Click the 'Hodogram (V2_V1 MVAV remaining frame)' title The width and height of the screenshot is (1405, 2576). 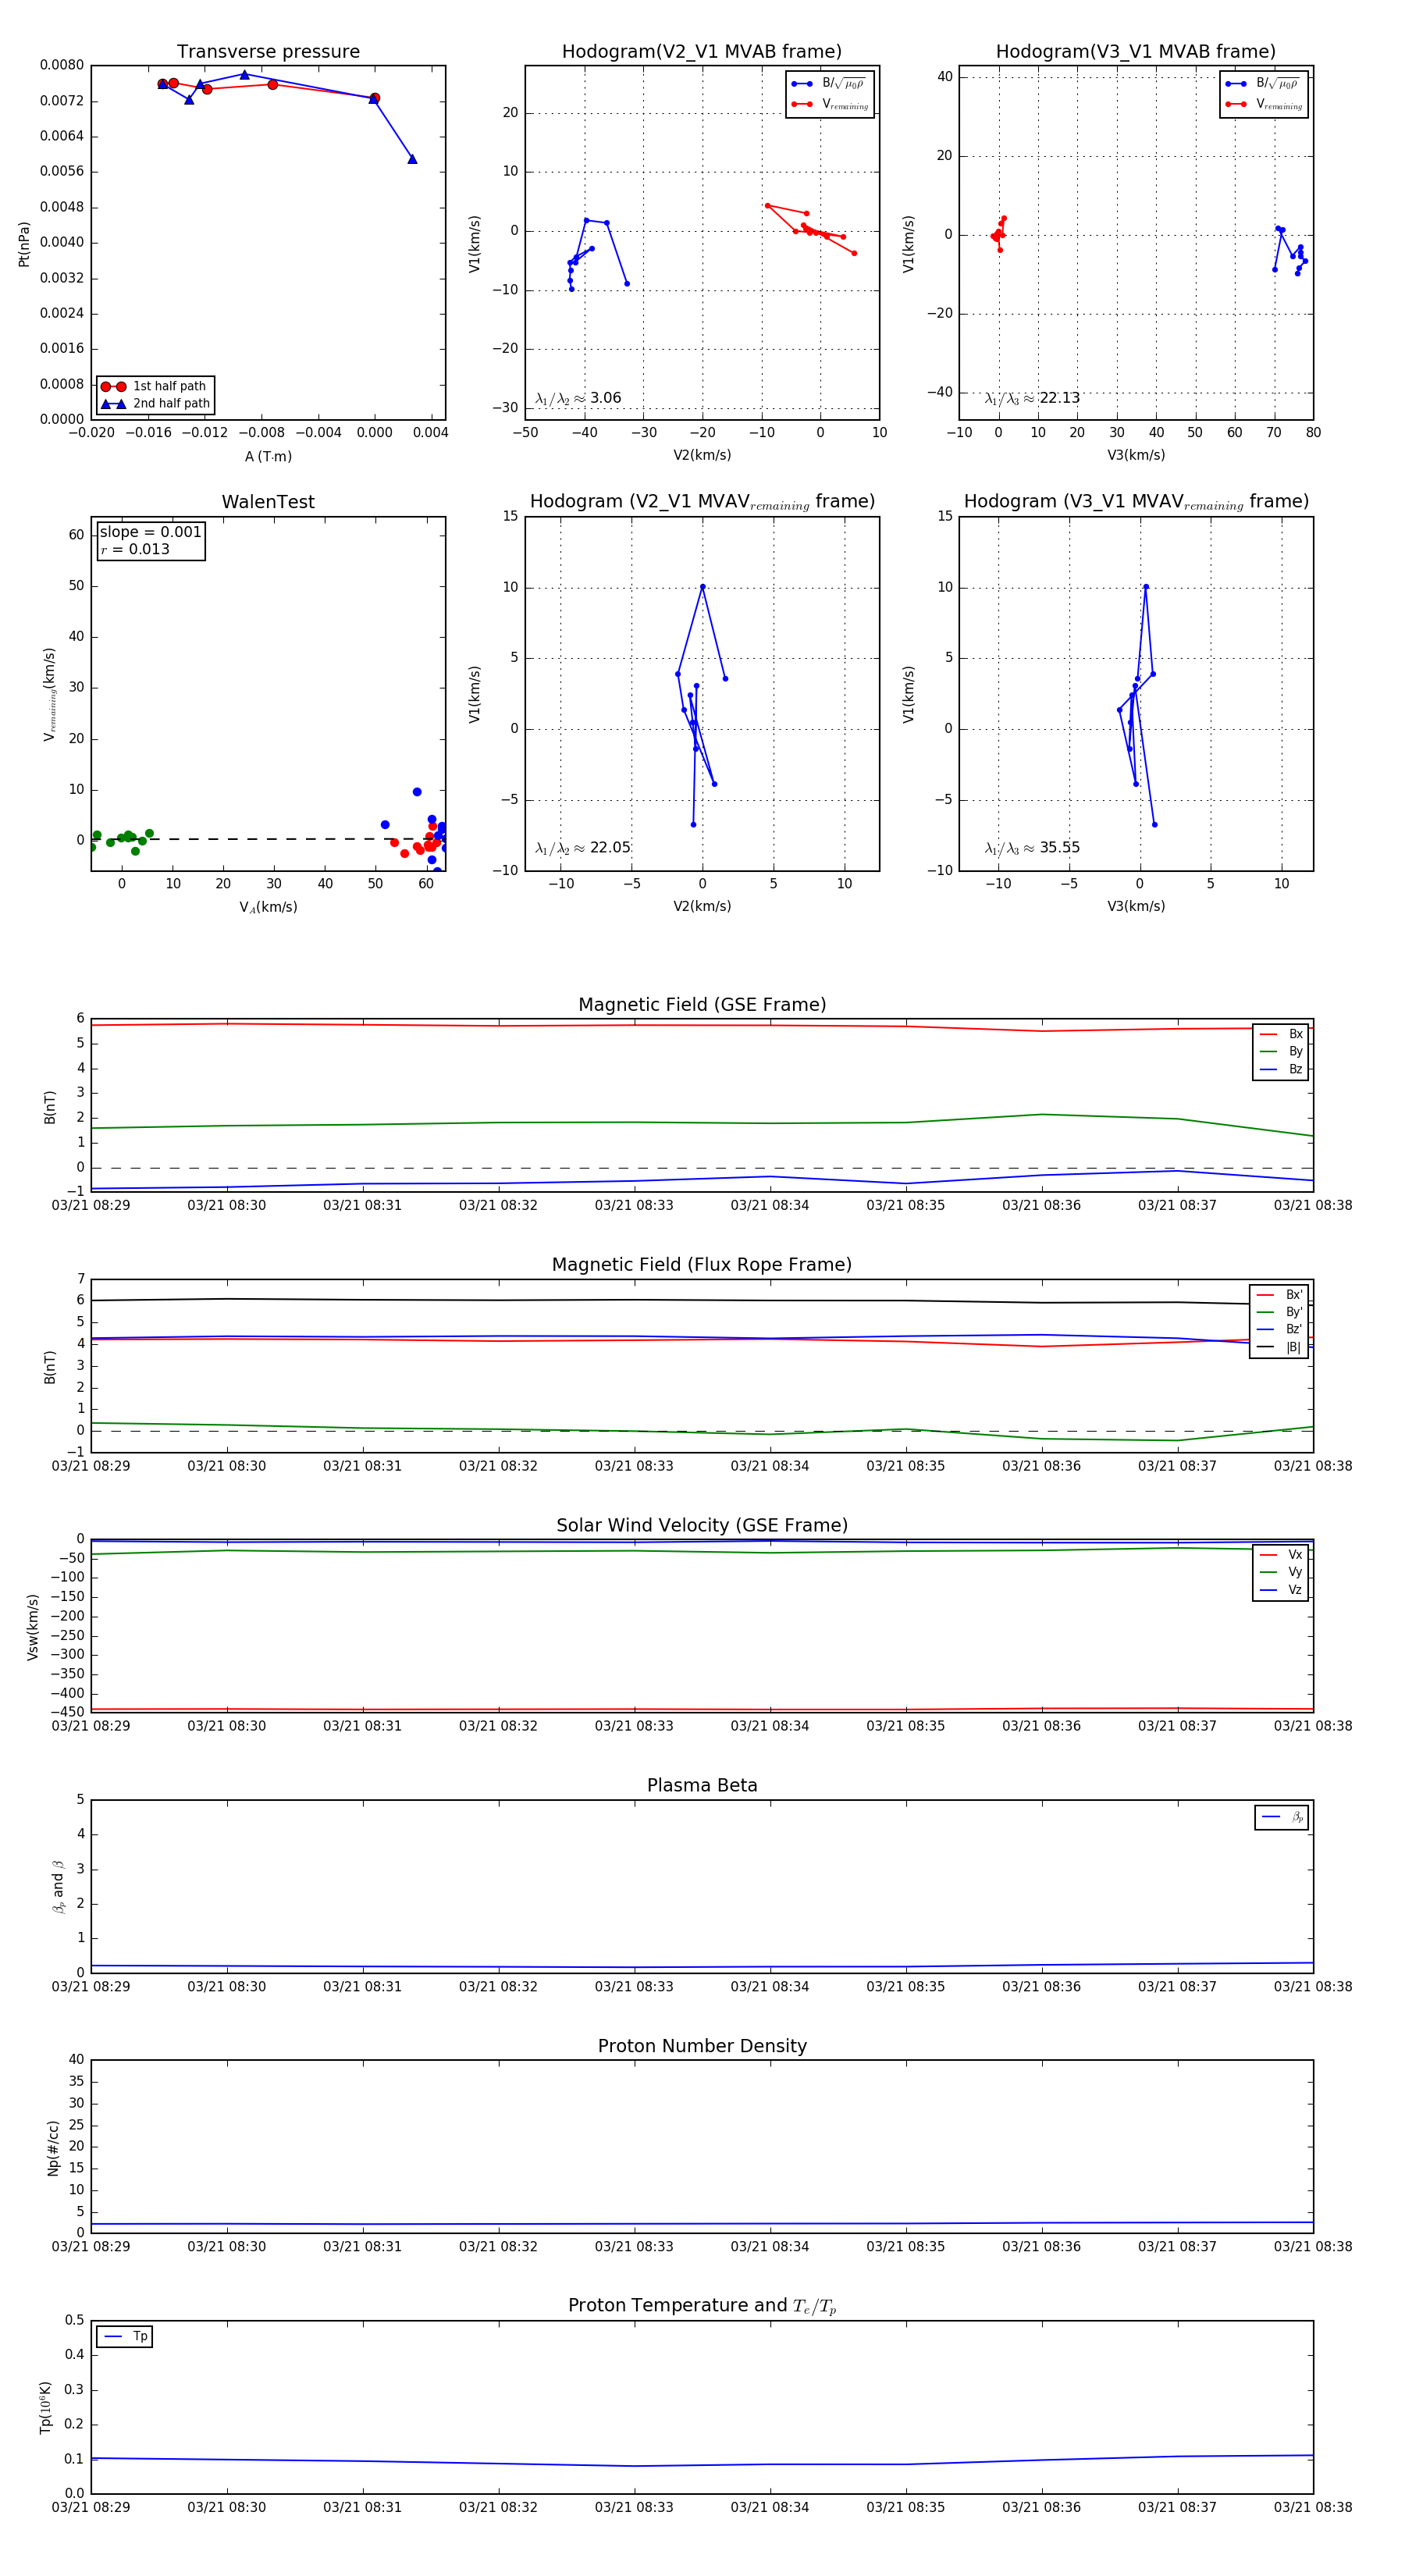point(702,502)
